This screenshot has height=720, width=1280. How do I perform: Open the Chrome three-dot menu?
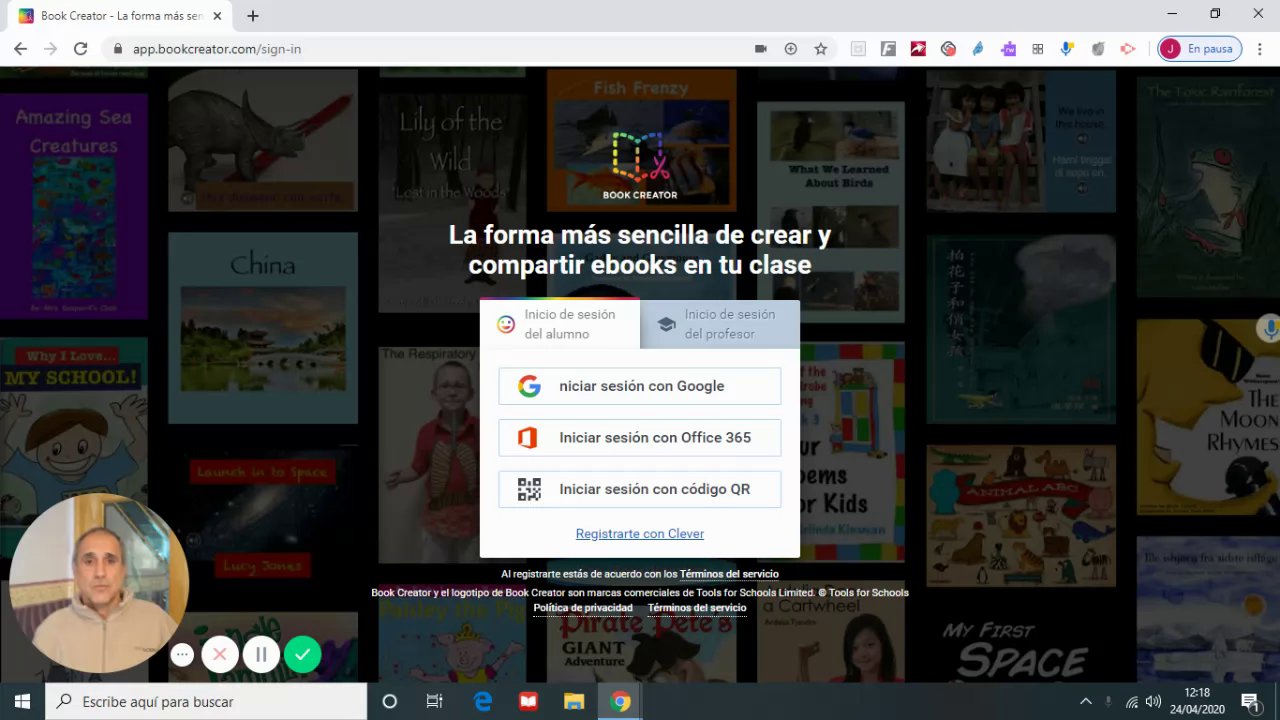pos(1260,49)
